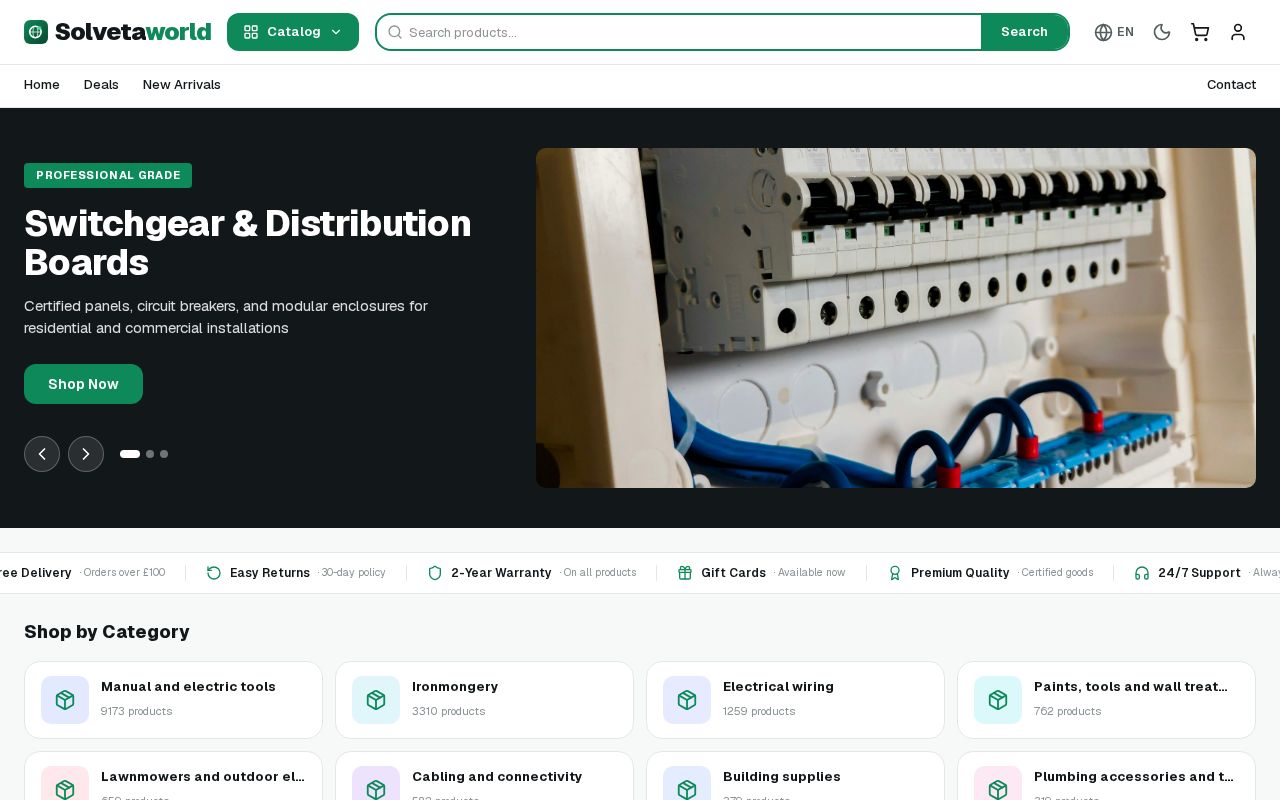Click the Electrical wiring category icon
Image resolution: width=1280 pixels, height=800 pixels.
point(687,700)
